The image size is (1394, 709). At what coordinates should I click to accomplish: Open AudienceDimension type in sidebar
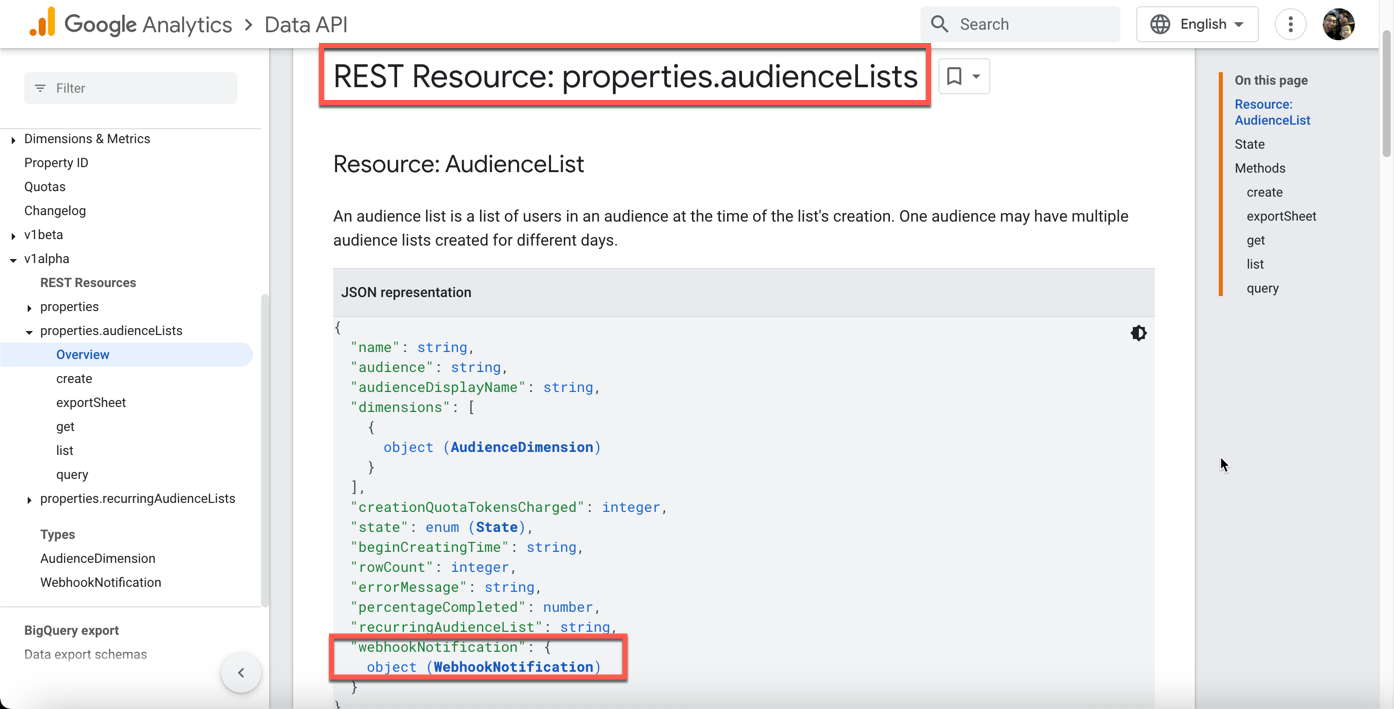98,558
